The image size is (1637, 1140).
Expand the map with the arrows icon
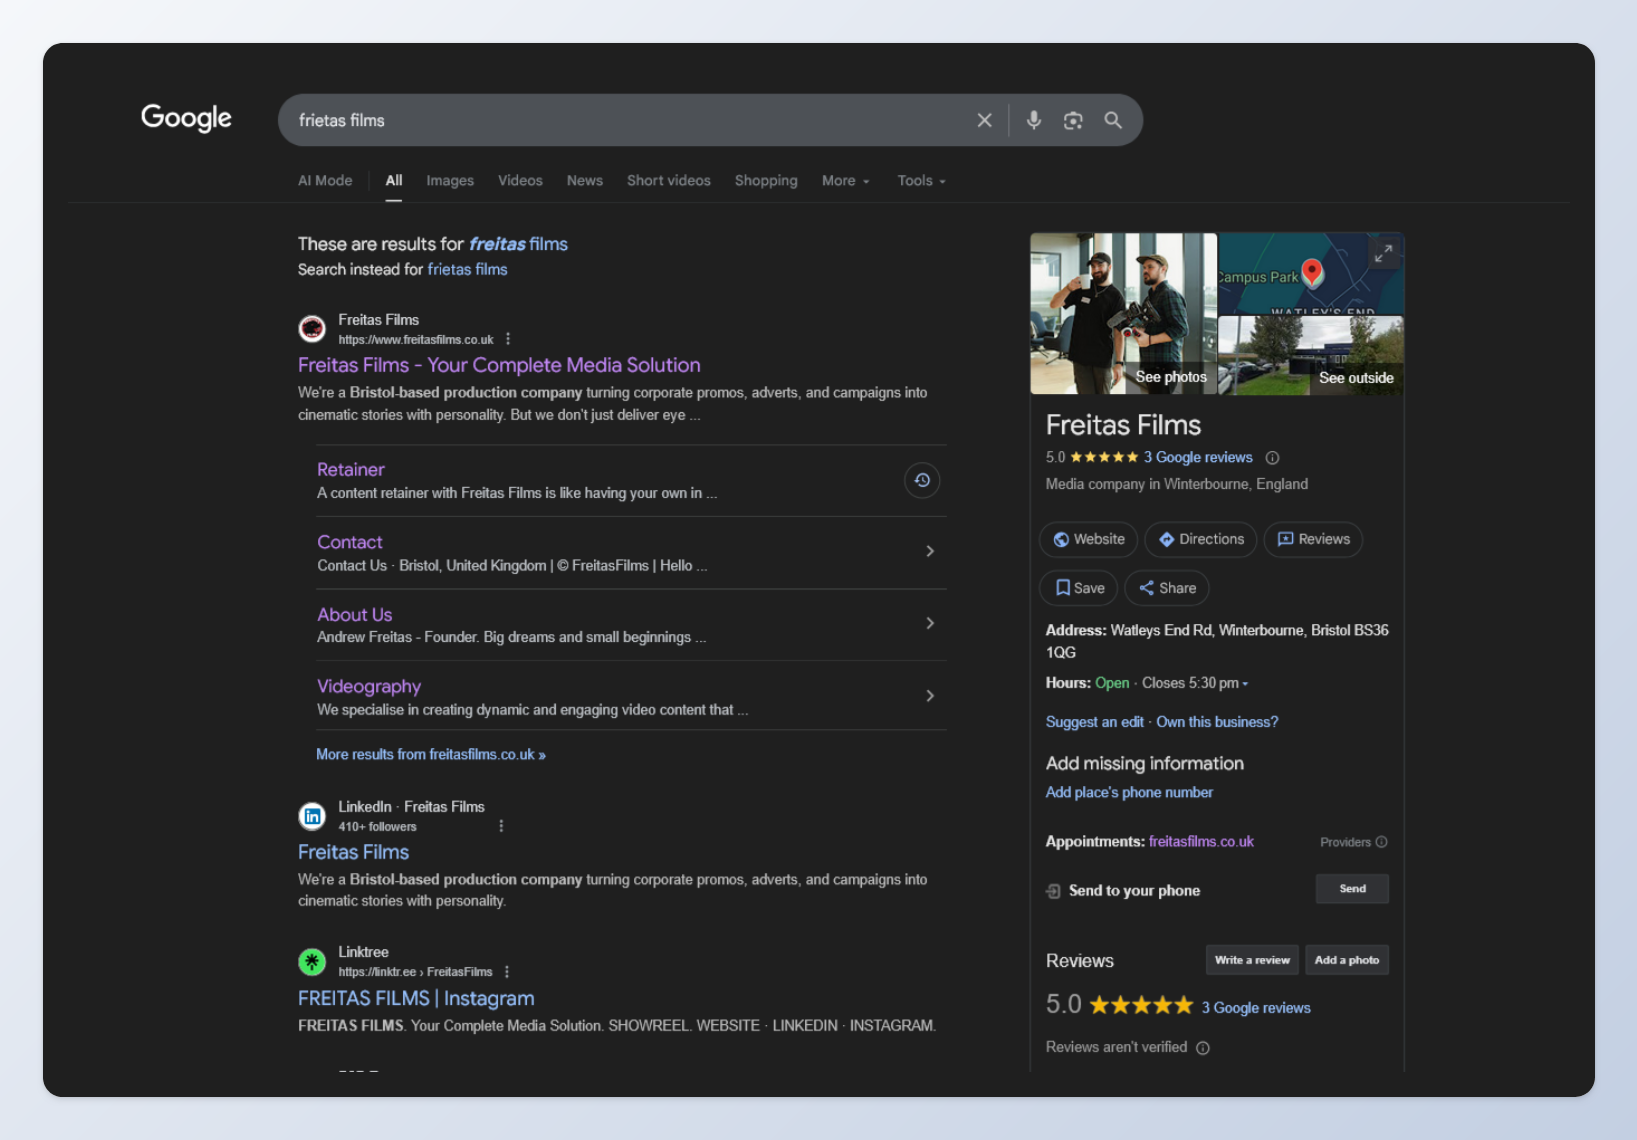pyautogui.click(x=1383, y=254)
